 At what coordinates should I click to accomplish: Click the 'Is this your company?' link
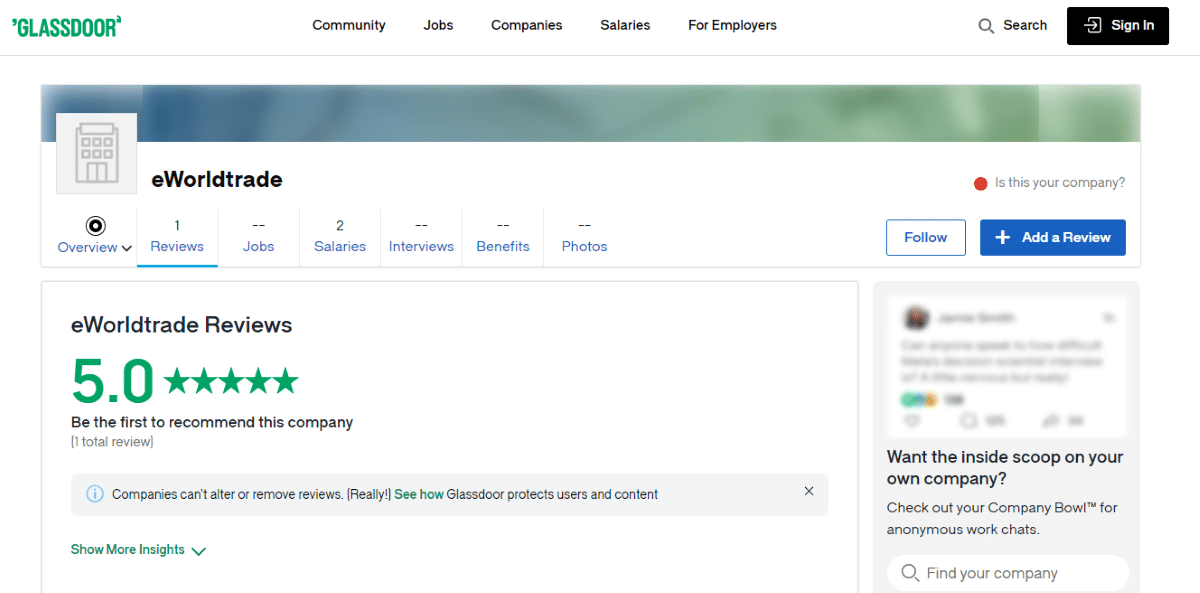point(1060,183)
